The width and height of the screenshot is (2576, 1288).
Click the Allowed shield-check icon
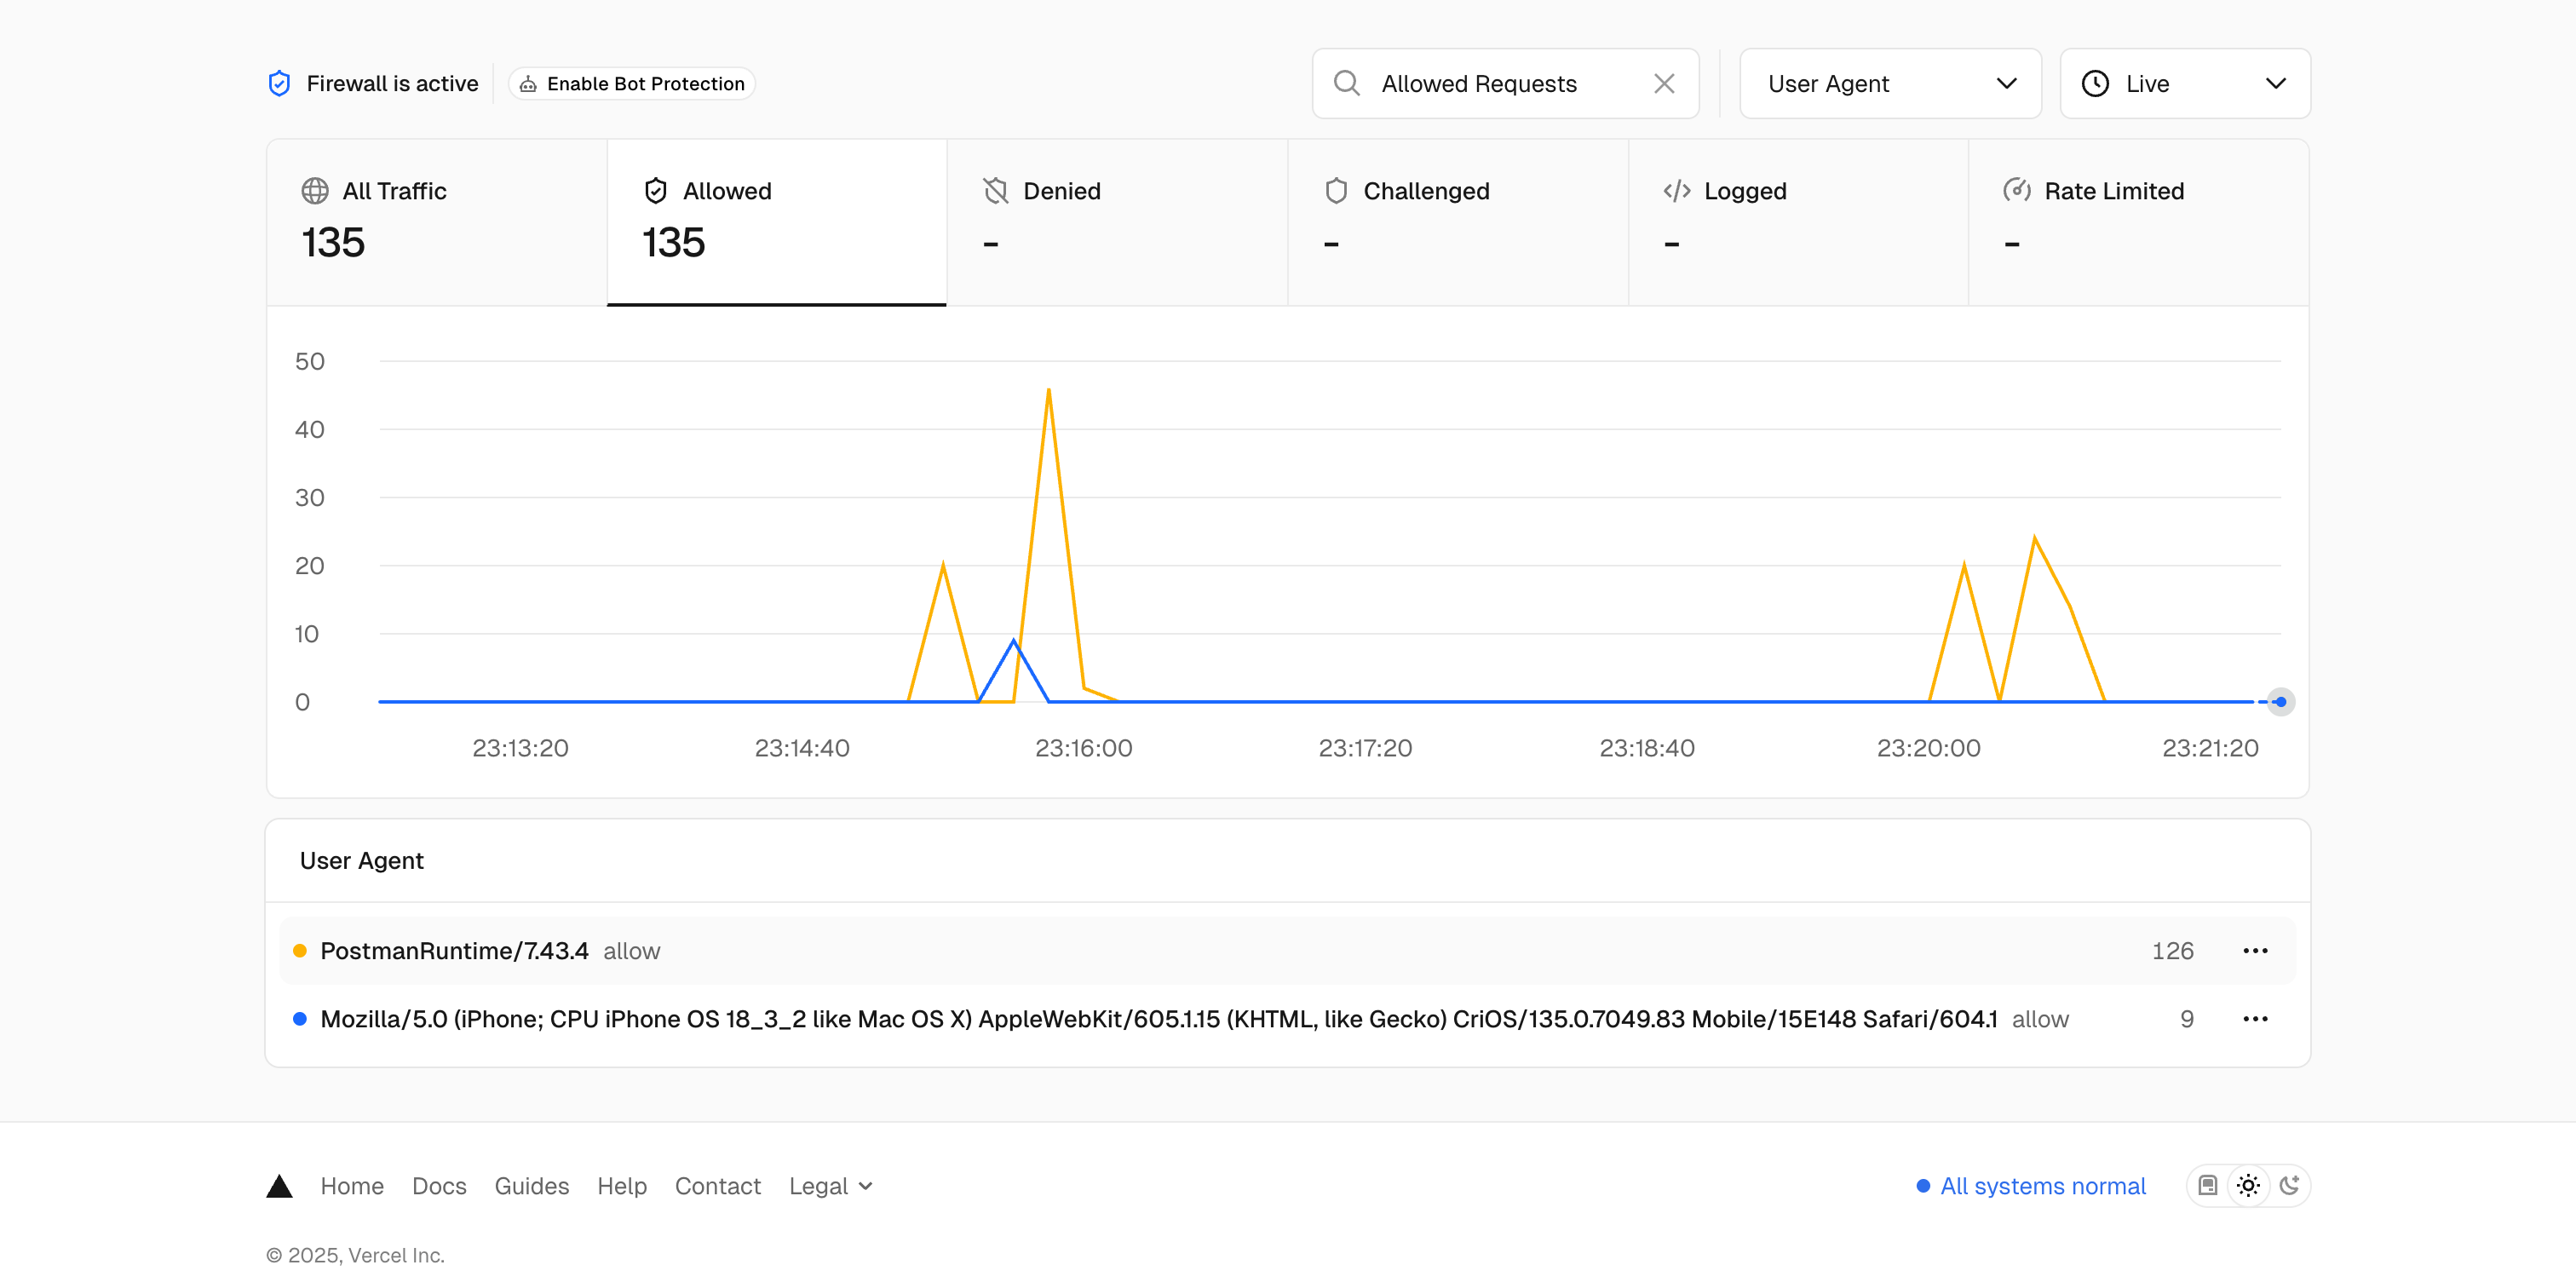[655, 190]
